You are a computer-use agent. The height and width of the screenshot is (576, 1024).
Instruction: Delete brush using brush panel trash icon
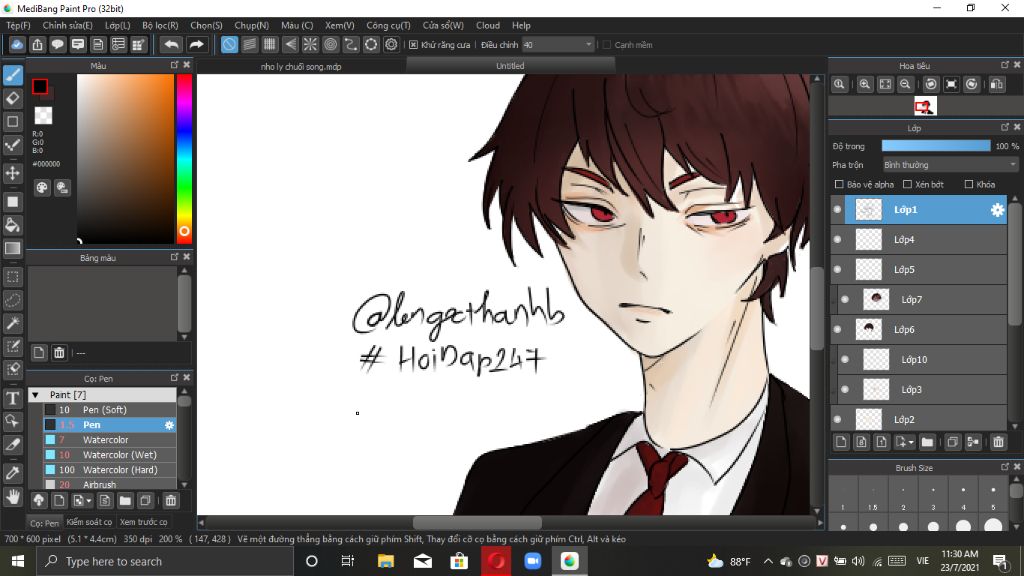(x=170, y=501)
